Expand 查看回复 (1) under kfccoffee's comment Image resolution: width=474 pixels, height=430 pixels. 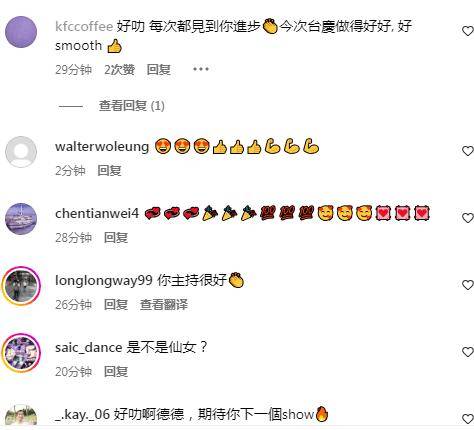coord(131,106)
